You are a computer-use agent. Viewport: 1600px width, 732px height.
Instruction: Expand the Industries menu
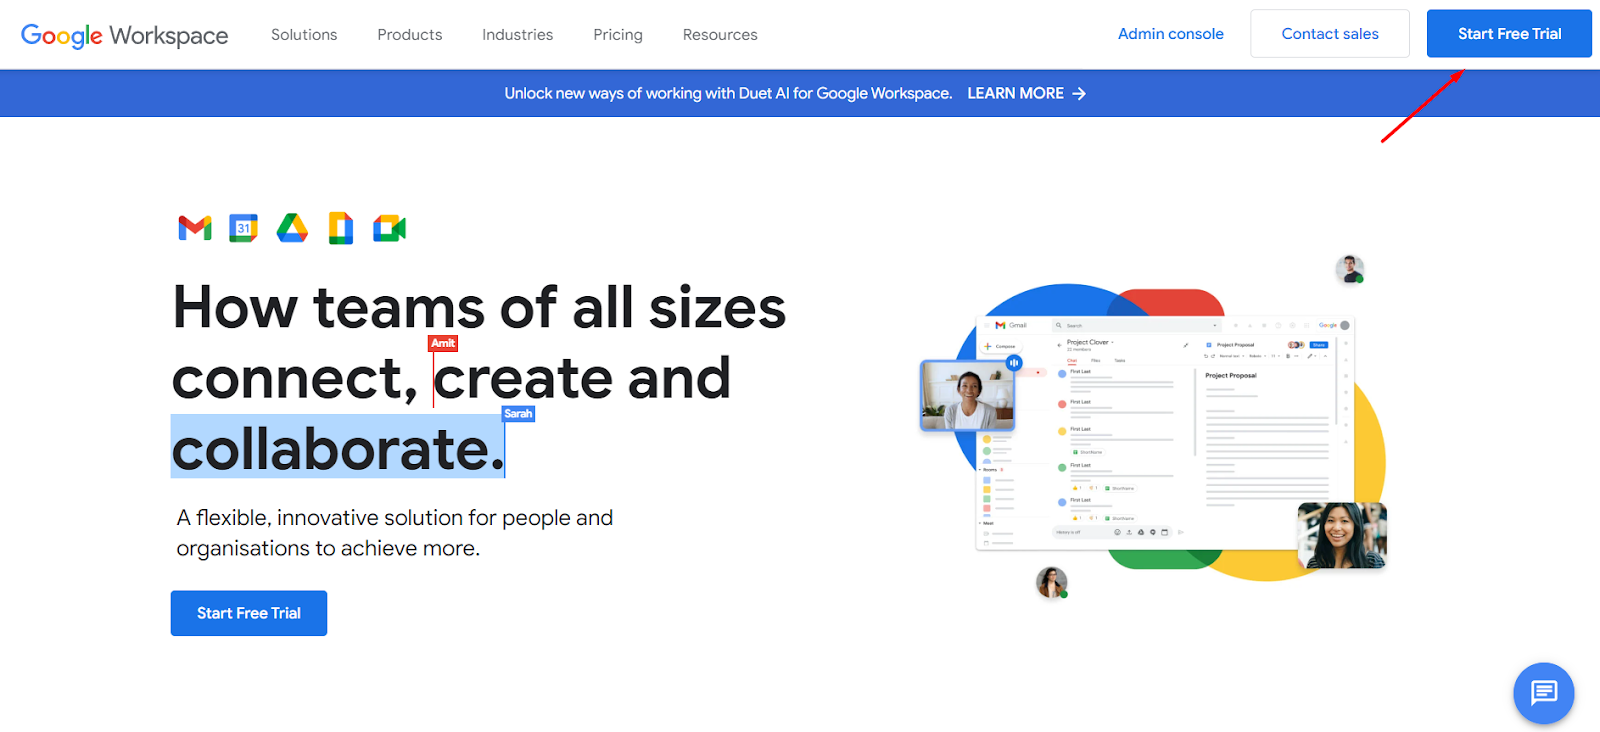coord(517,35)
